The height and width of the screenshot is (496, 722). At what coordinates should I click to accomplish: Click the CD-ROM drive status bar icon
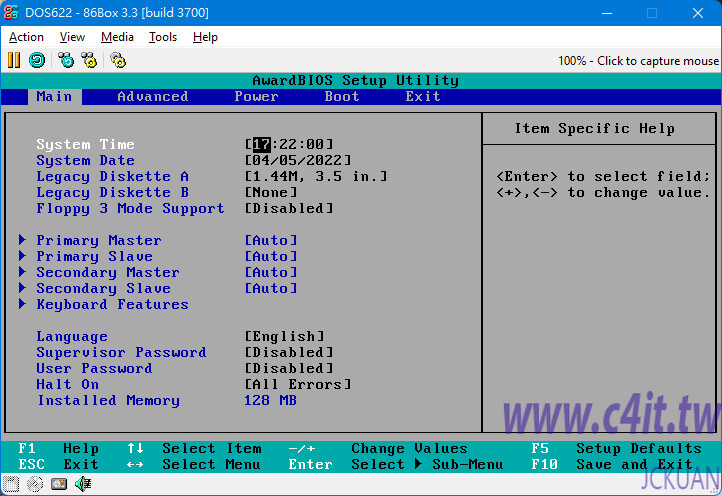click(35, 484)
